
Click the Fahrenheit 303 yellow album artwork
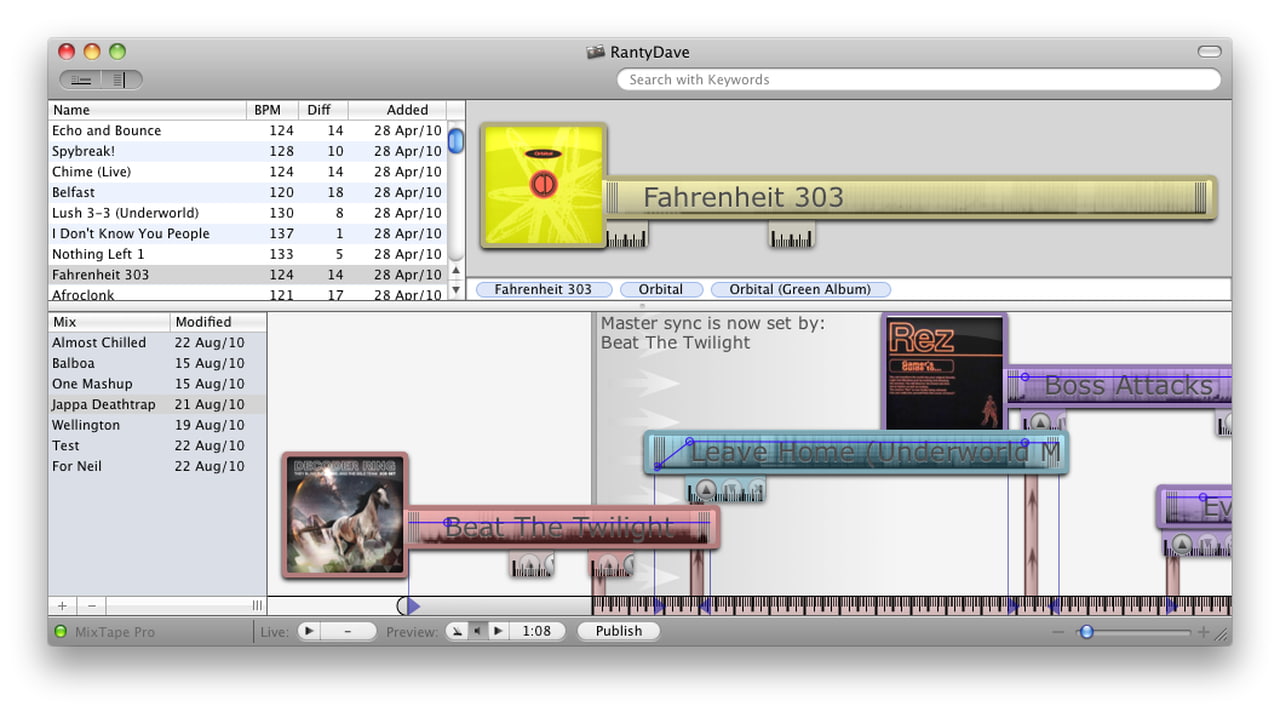(x=543, y=185)
